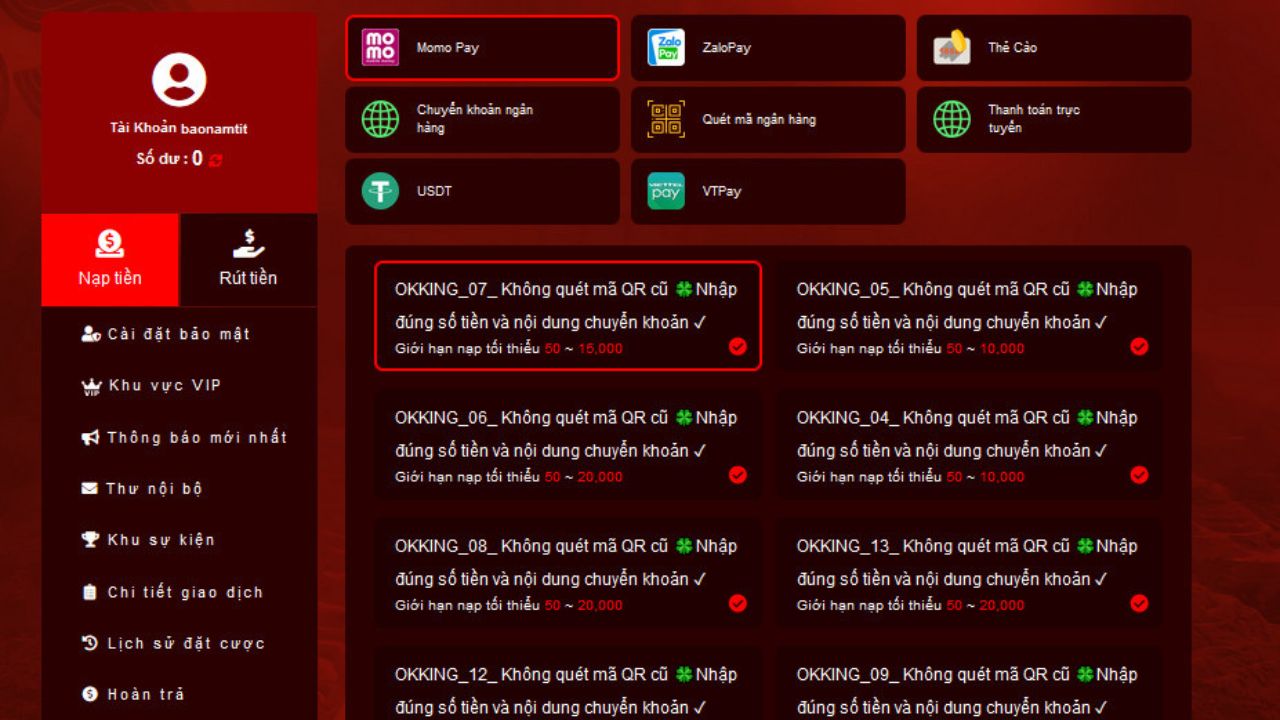Viewport: 1280px width, 720px height.
Task: Select the OKKING_07 channel checkmark
Action: 738,347
